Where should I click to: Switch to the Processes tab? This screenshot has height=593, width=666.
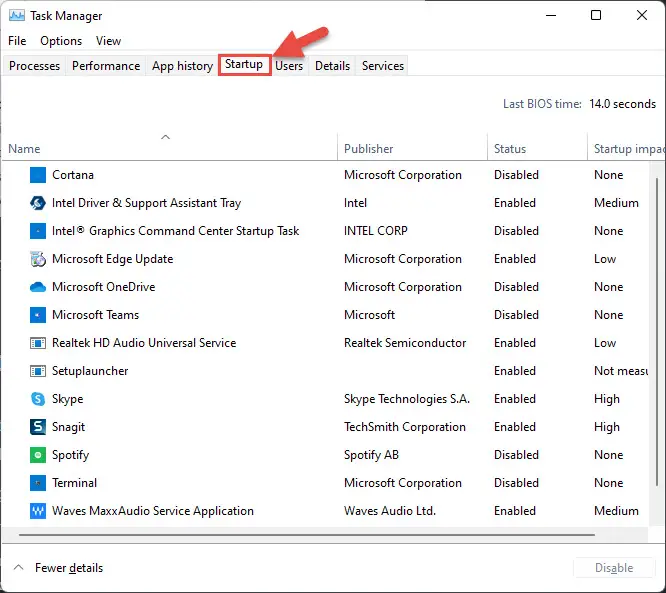34,66
